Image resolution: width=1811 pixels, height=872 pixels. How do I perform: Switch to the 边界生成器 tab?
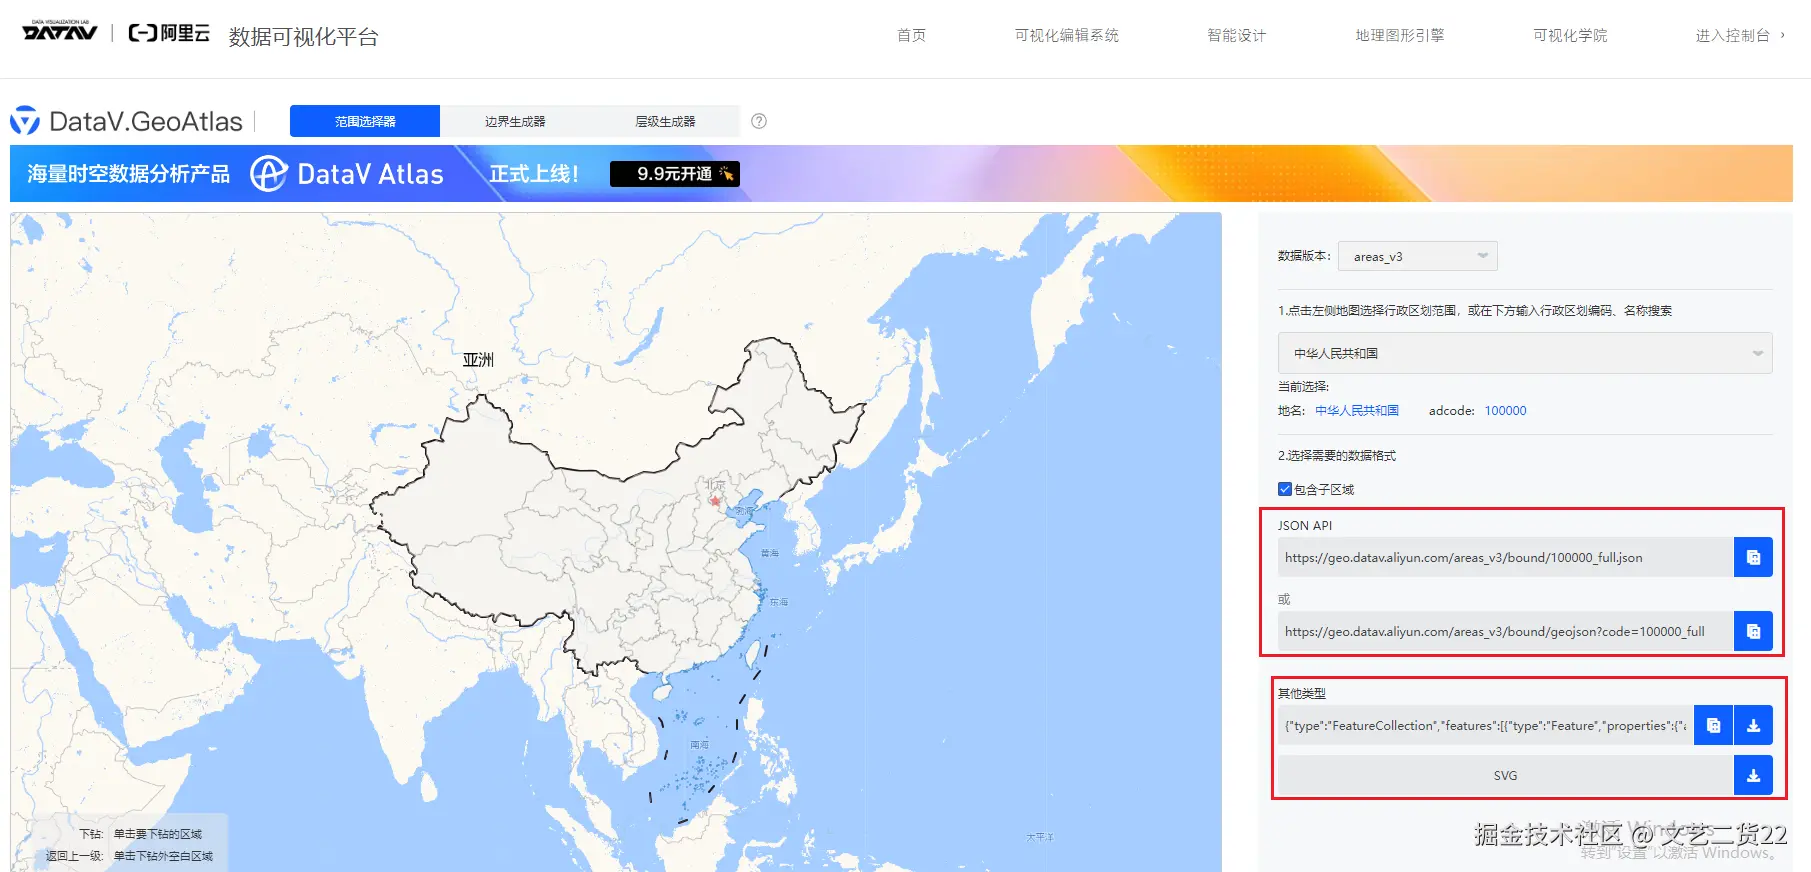coord(515,121)
